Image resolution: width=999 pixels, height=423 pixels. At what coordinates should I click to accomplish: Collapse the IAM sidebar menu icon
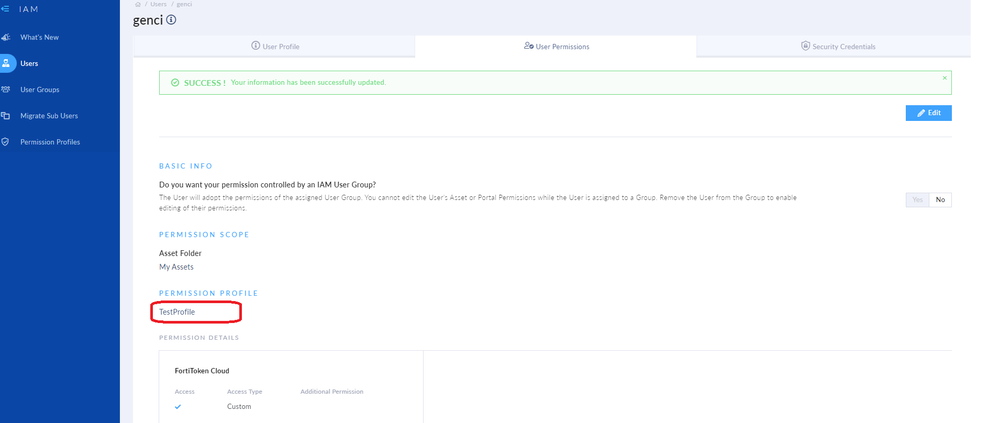6,9
